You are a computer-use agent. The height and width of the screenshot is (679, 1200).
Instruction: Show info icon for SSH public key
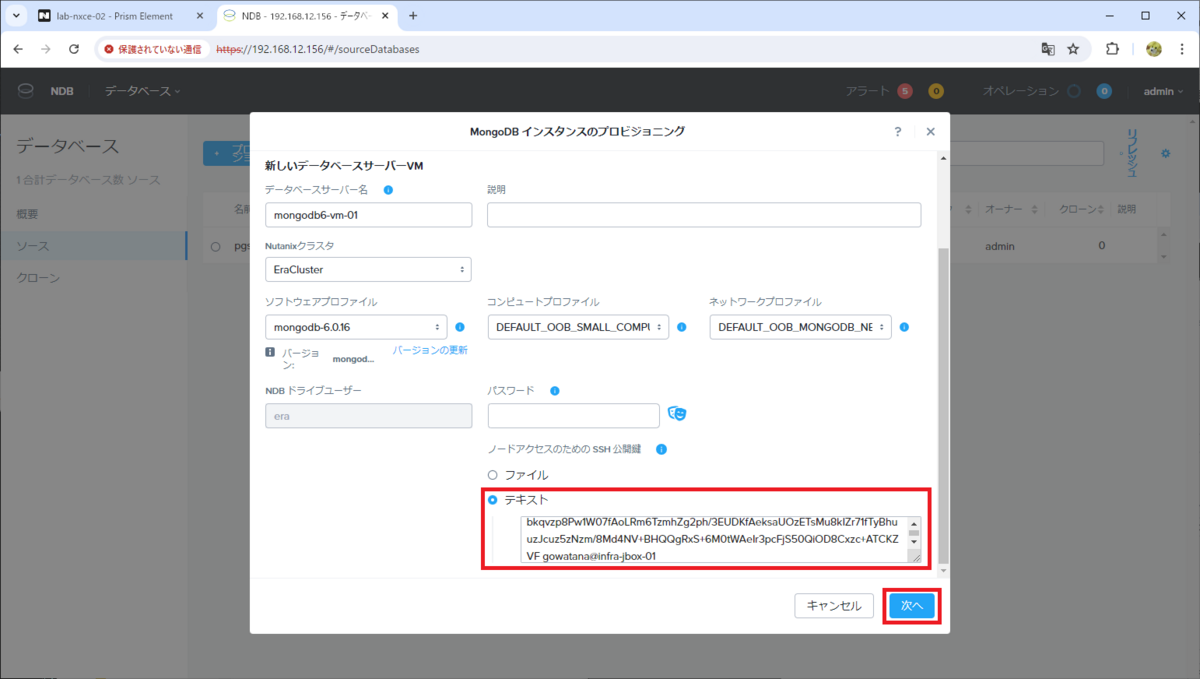661,450
